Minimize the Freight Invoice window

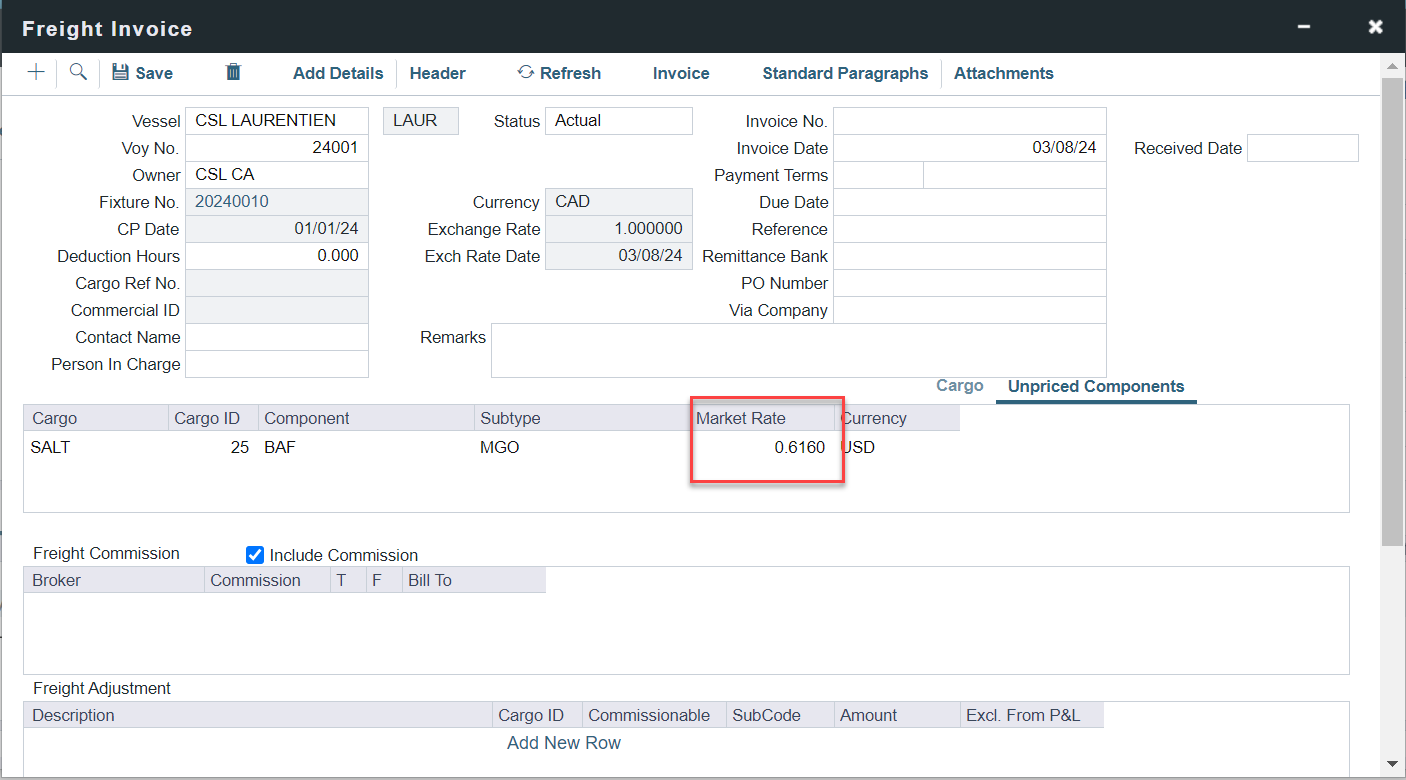coord(1304,27)
